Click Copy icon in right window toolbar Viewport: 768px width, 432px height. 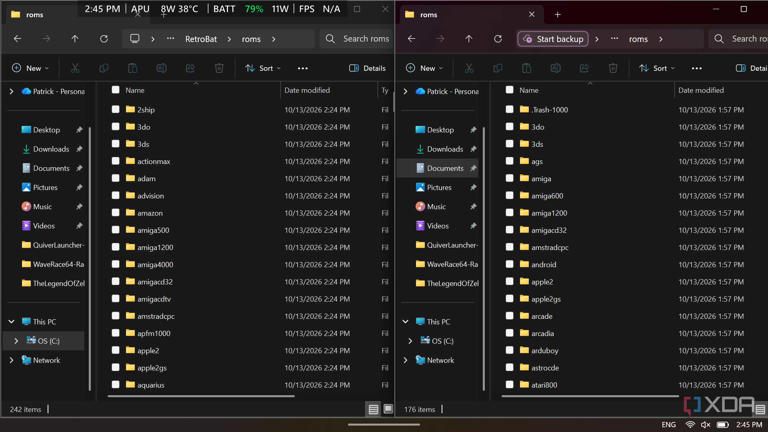tap(498, 68)
